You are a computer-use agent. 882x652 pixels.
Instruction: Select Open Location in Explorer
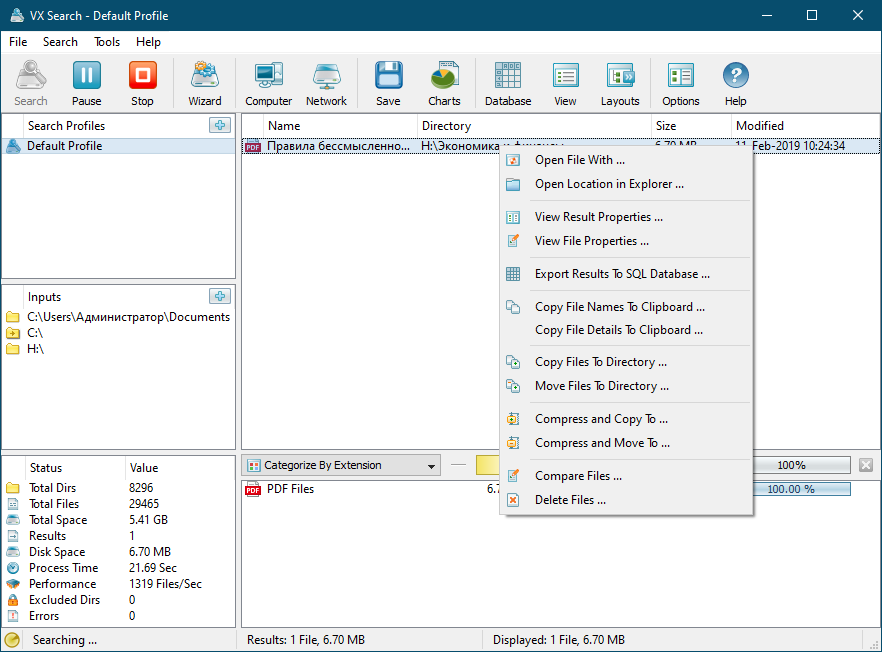click(x=626, y=184)
